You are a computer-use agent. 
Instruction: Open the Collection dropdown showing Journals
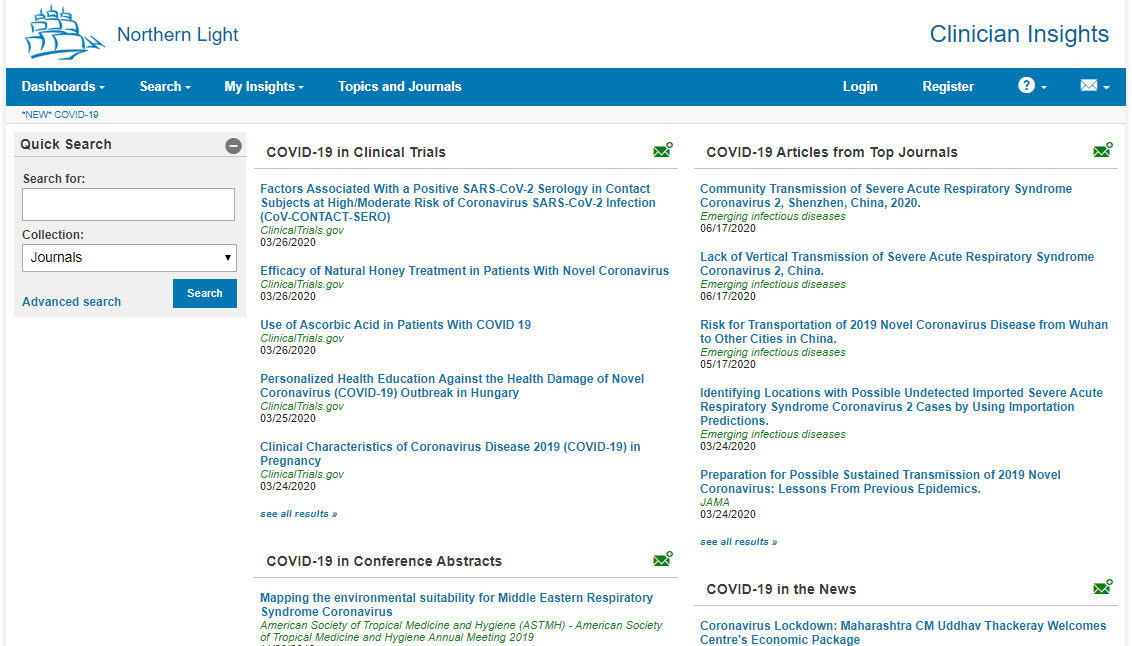click(129, 257)
